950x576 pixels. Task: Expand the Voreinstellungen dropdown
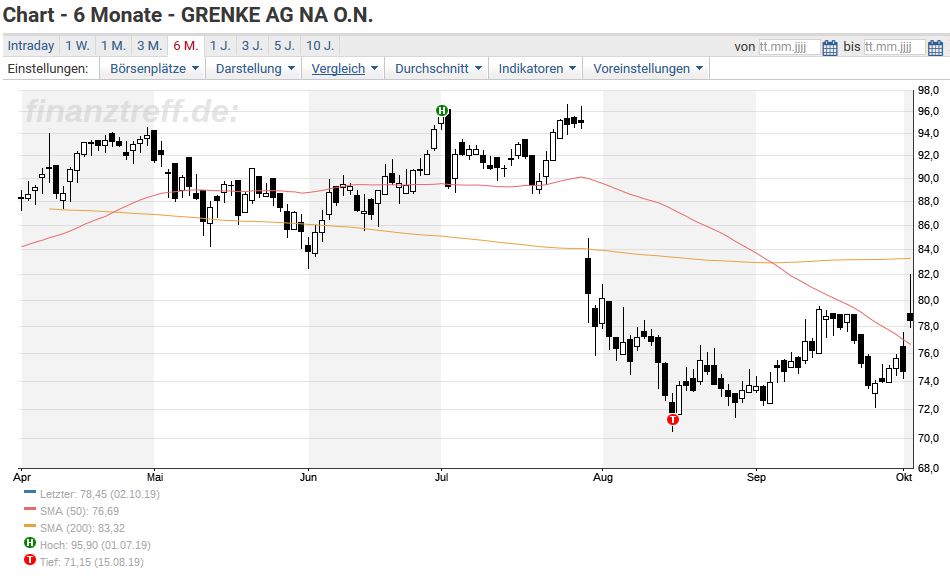pyautogui.click(x=647, y=68)
